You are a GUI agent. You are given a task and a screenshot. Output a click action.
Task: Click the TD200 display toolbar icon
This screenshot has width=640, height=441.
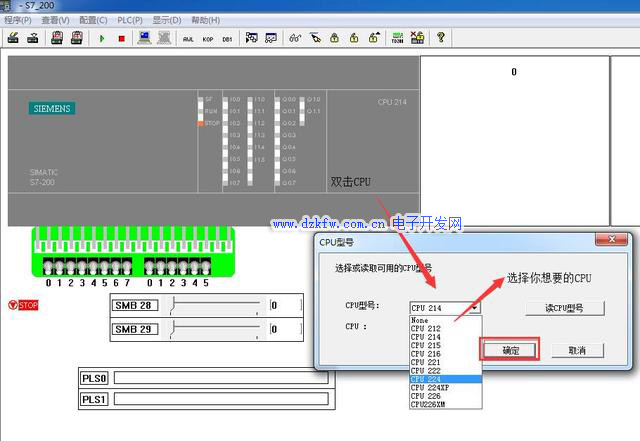(x=397, y=38)
